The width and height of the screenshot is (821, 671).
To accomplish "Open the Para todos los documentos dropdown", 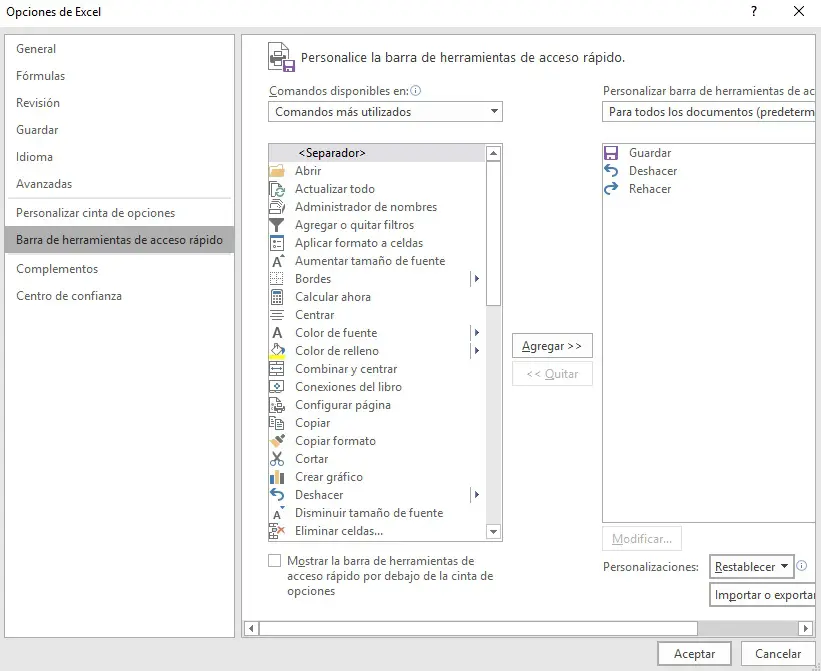I will [709, 111].
